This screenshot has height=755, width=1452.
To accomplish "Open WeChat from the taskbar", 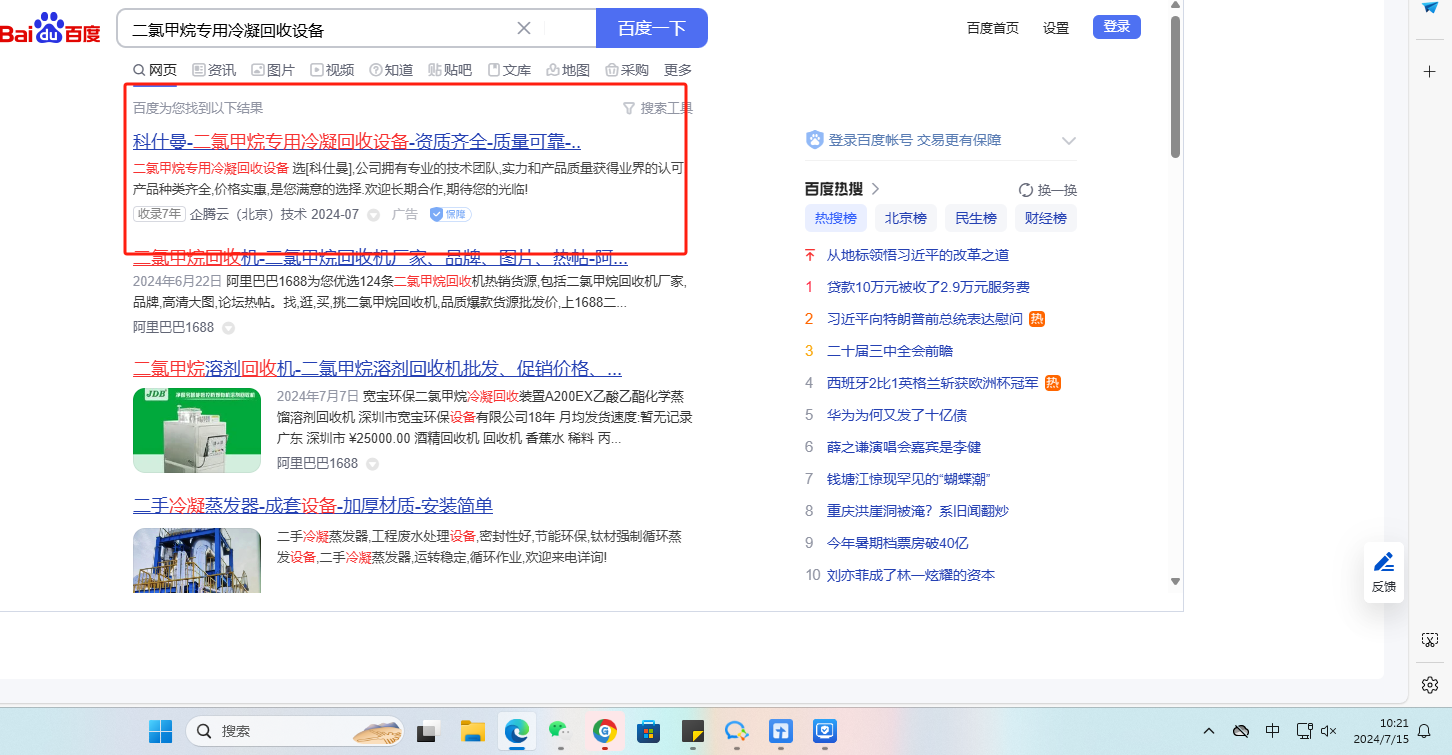I will click(x=560, y=731).
